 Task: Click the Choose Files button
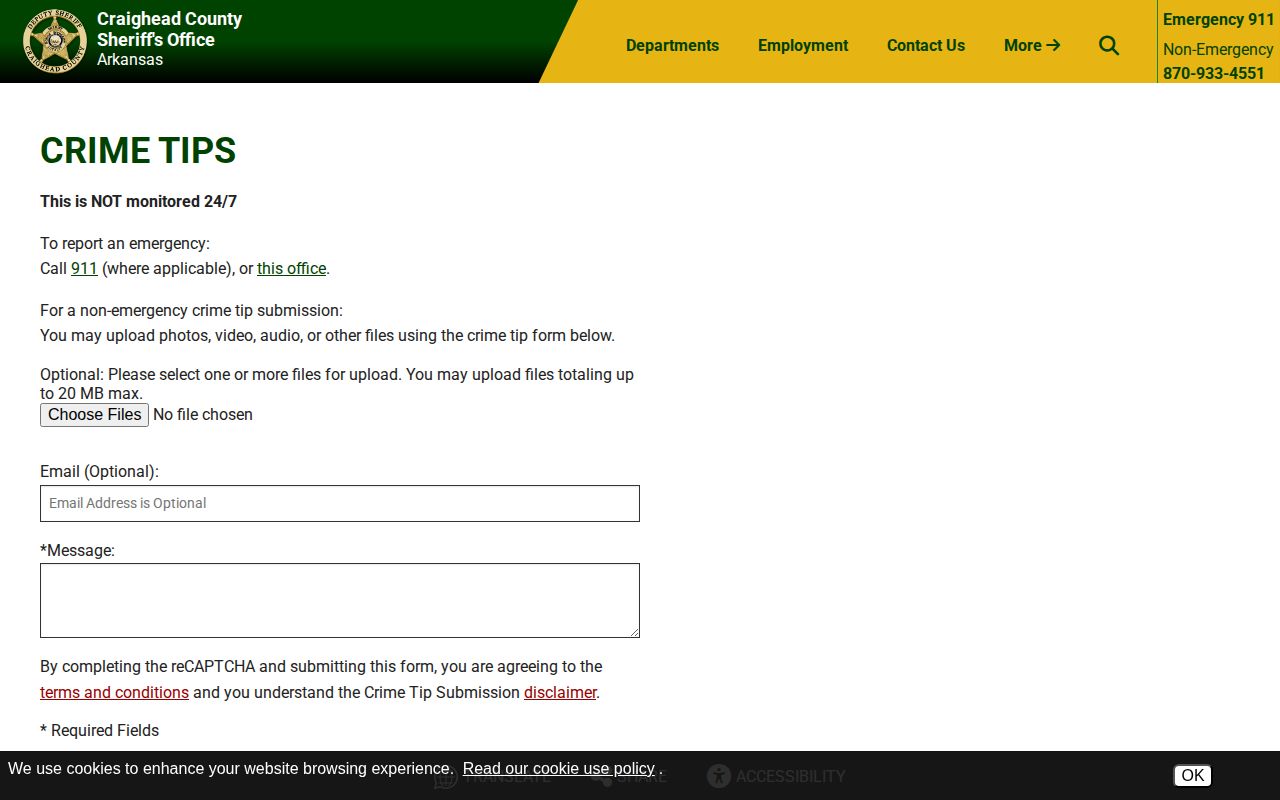pos(95,415)
